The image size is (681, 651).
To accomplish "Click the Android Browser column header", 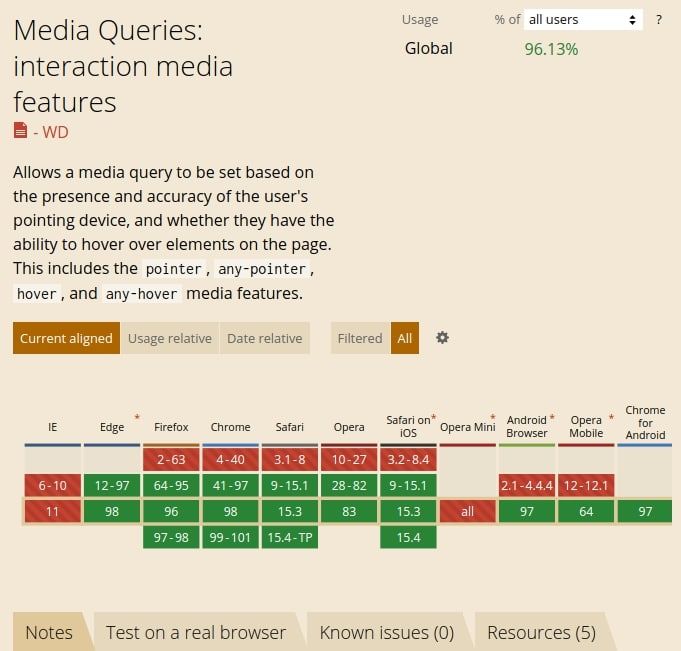I will (x=527, y=426).
